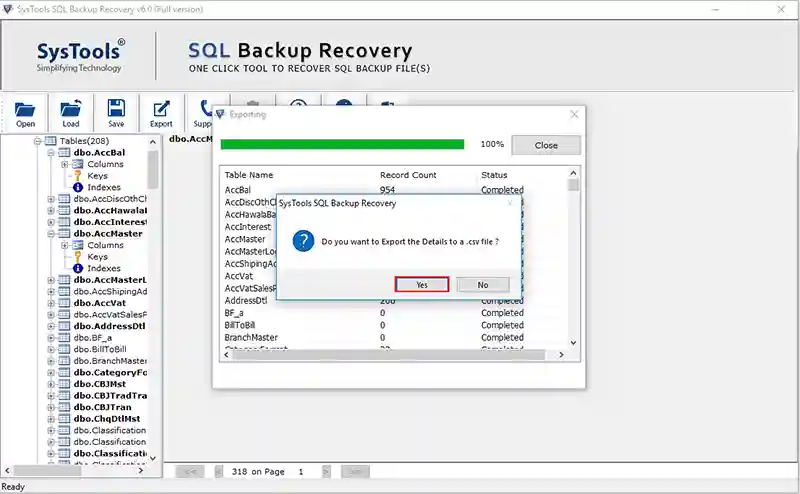Click the page number field showing 1
The height and width of the screenshot is (494, 800).
pyautogui.click(x=301, y=472)
